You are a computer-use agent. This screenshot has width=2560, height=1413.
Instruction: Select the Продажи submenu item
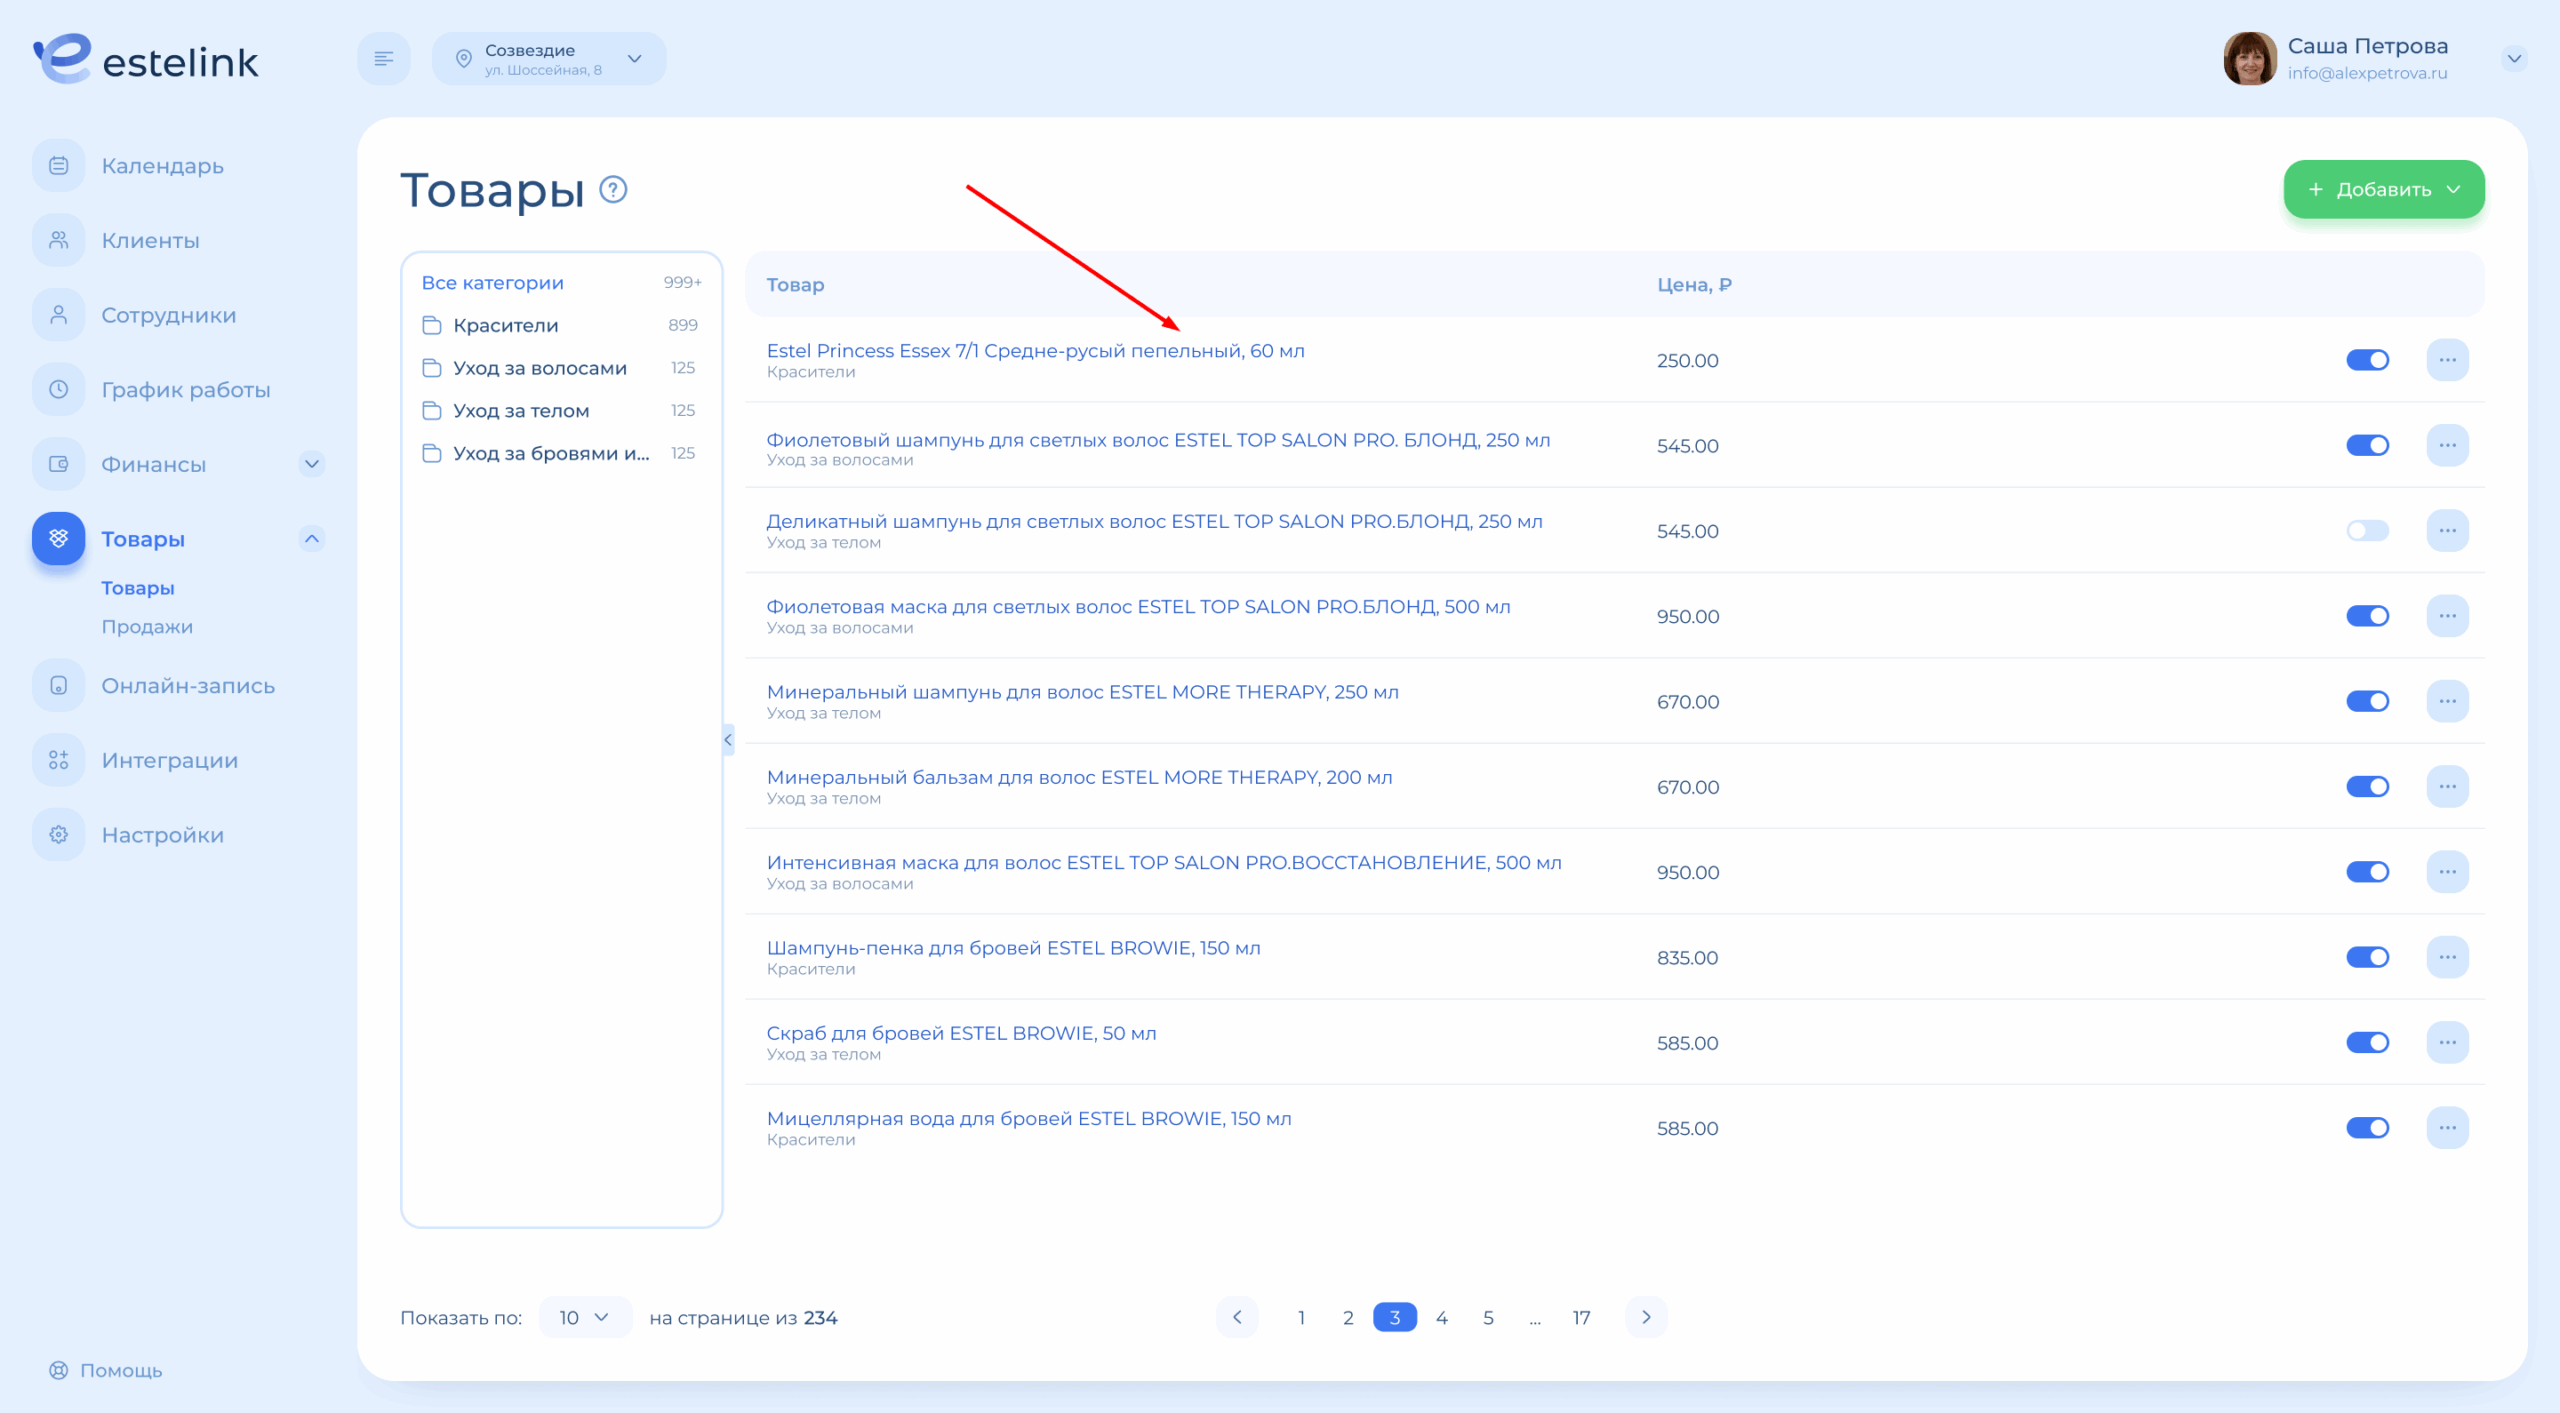[x=147, y=627]
